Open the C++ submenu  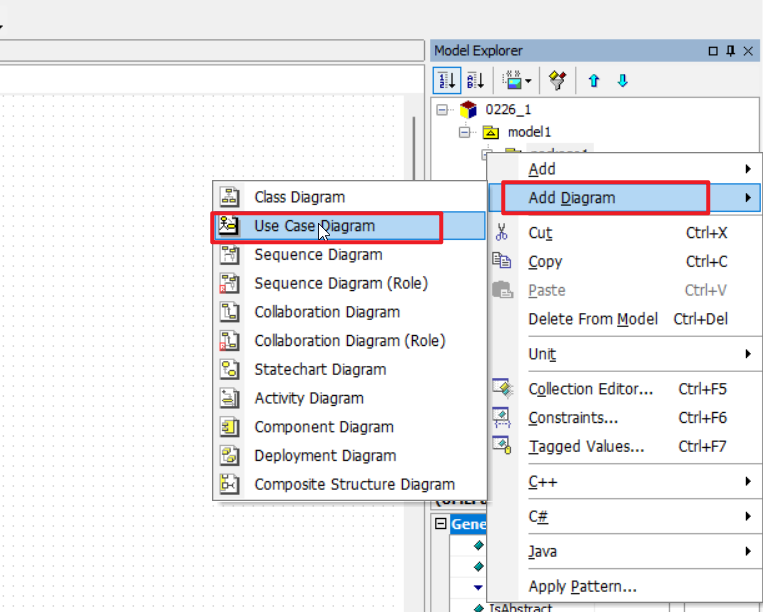[x=624, y=482]
